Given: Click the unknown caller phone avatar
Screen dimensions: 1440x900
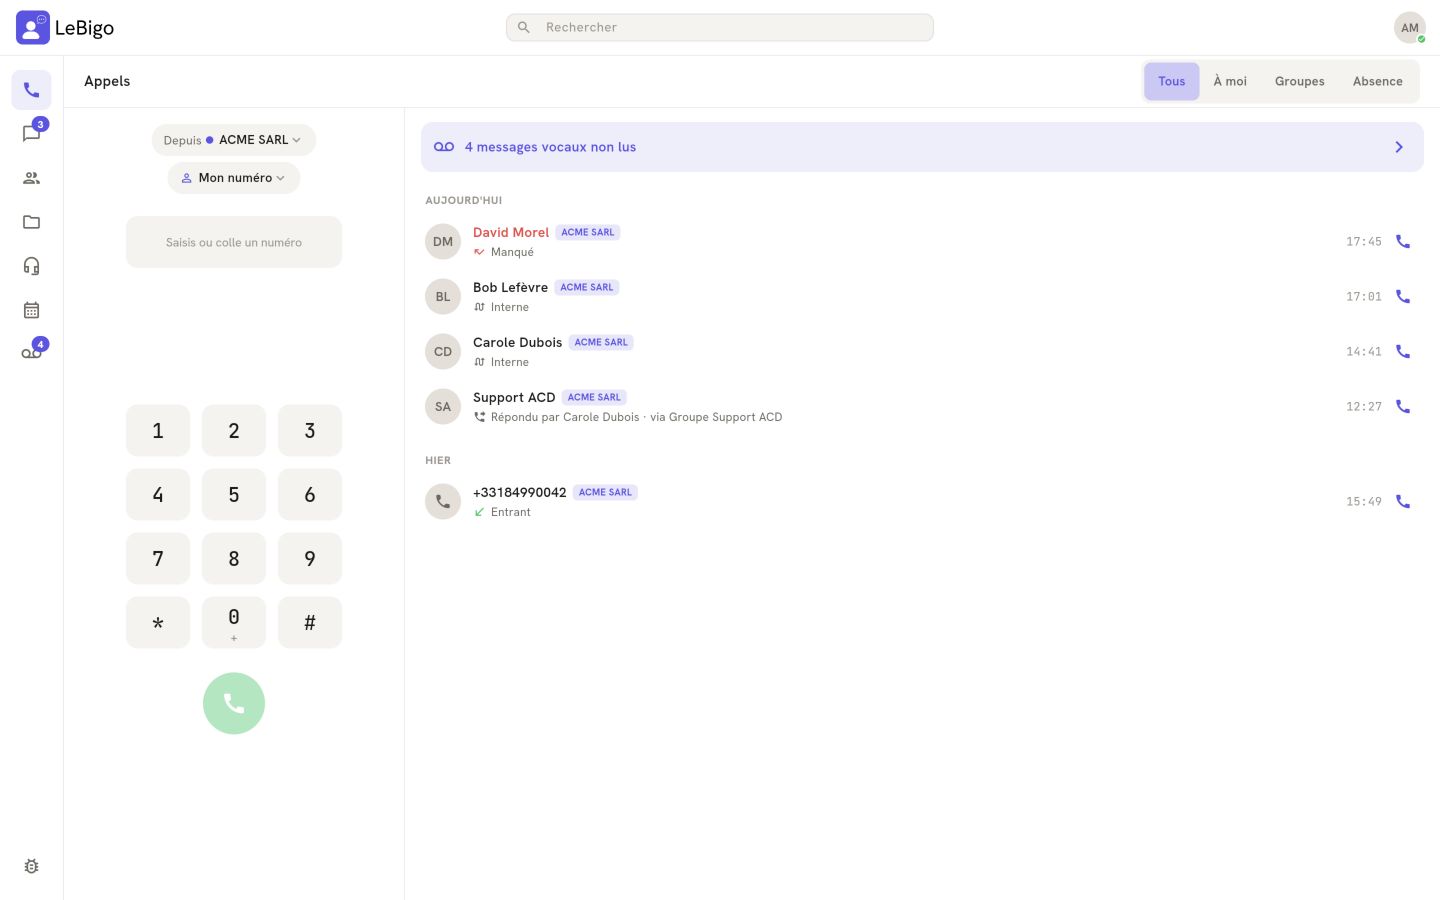Looking at the screenshot, I should click(x=443, y=502).
